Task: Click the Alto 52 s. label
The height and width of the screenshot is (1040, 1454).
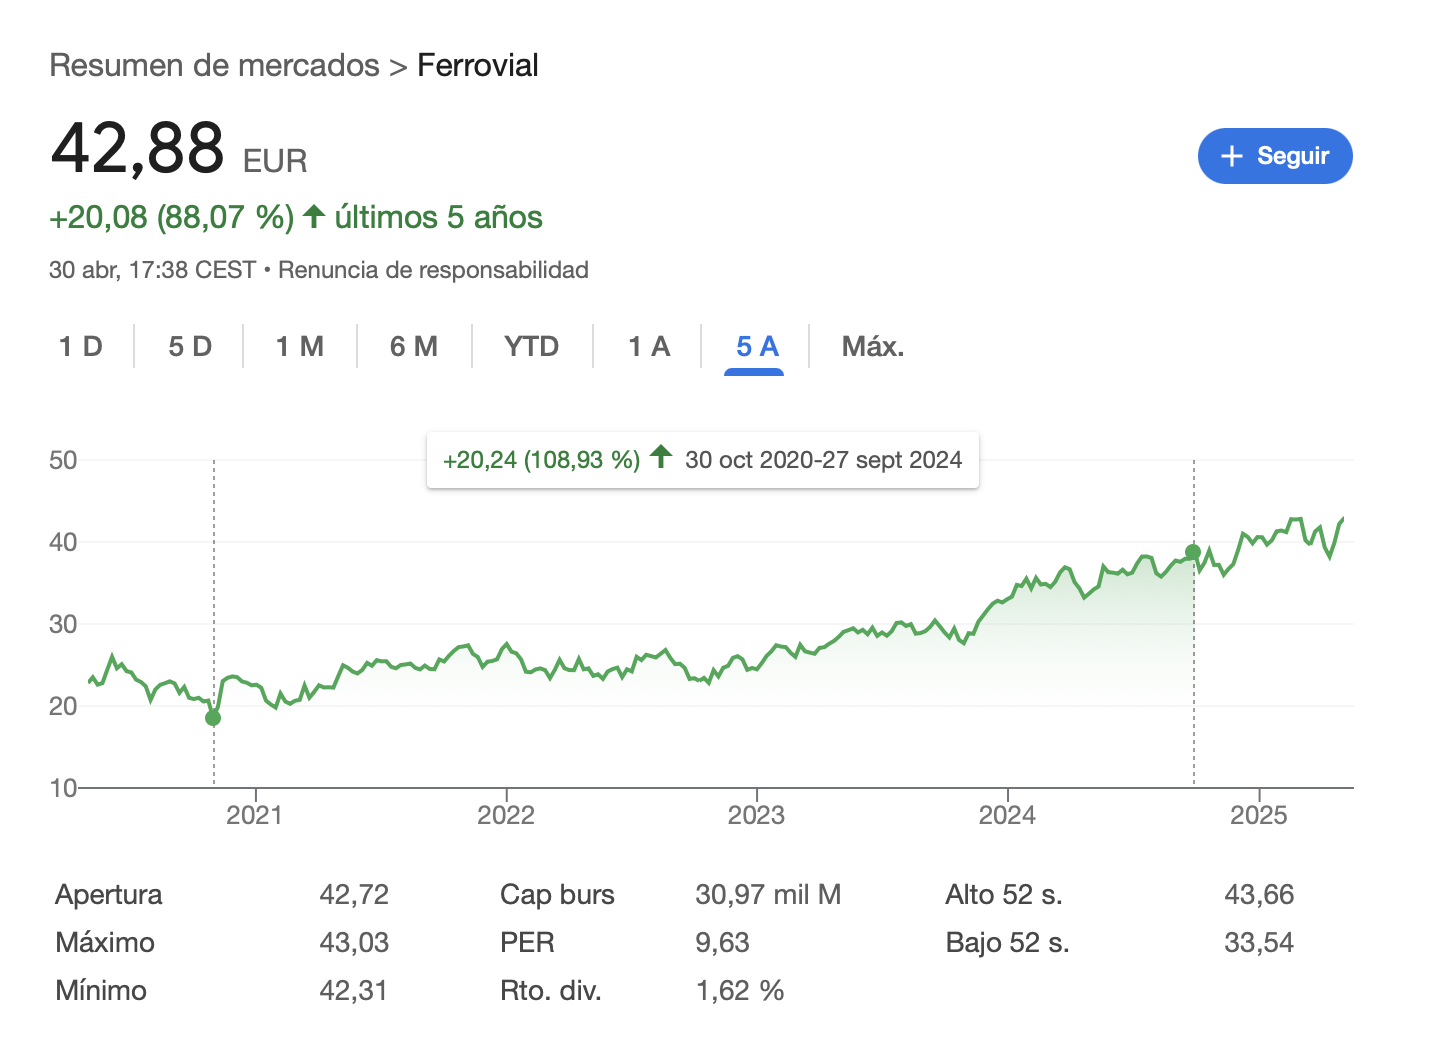Action: [1004, 894]
